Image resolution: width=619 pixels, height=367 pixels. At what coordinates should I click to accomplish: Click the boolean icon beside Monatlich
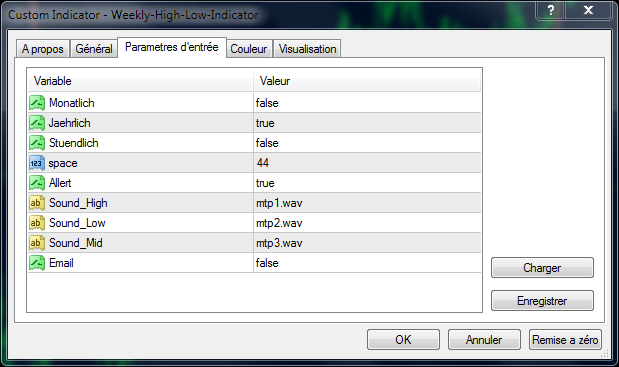coord(37,103)
